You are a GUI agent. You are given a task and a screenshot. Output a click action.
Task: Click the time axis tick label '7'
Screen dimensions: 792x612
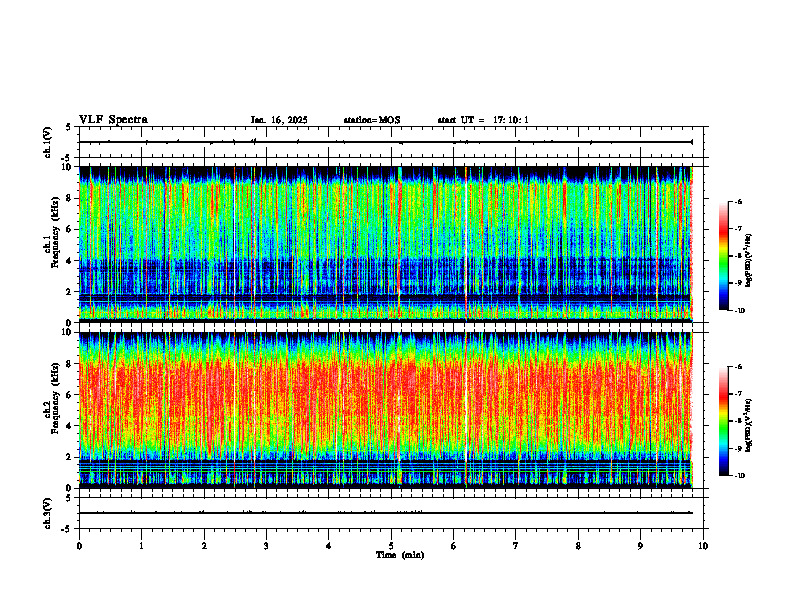(x=516, y=546)
